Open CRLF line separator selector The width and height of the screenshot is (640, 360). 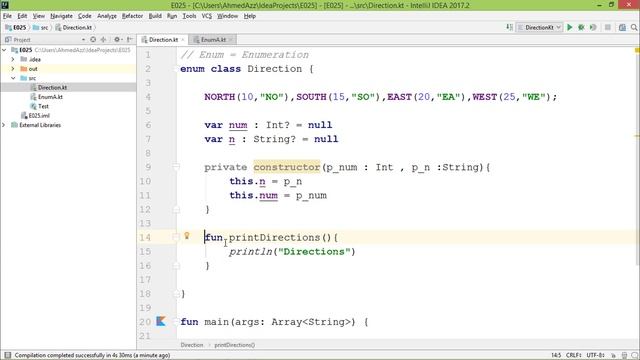[x=573, y=355]
